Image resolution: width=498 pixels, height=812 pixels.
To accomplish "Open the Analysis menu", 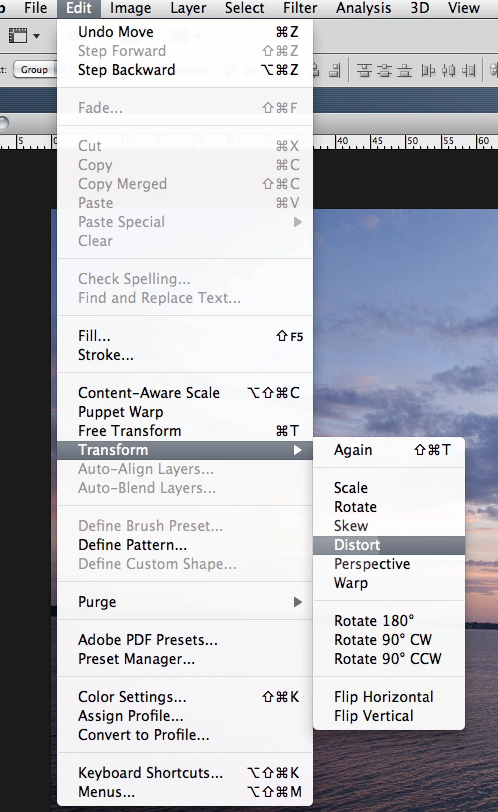I will pyautogui.click(x=363, y=8).
